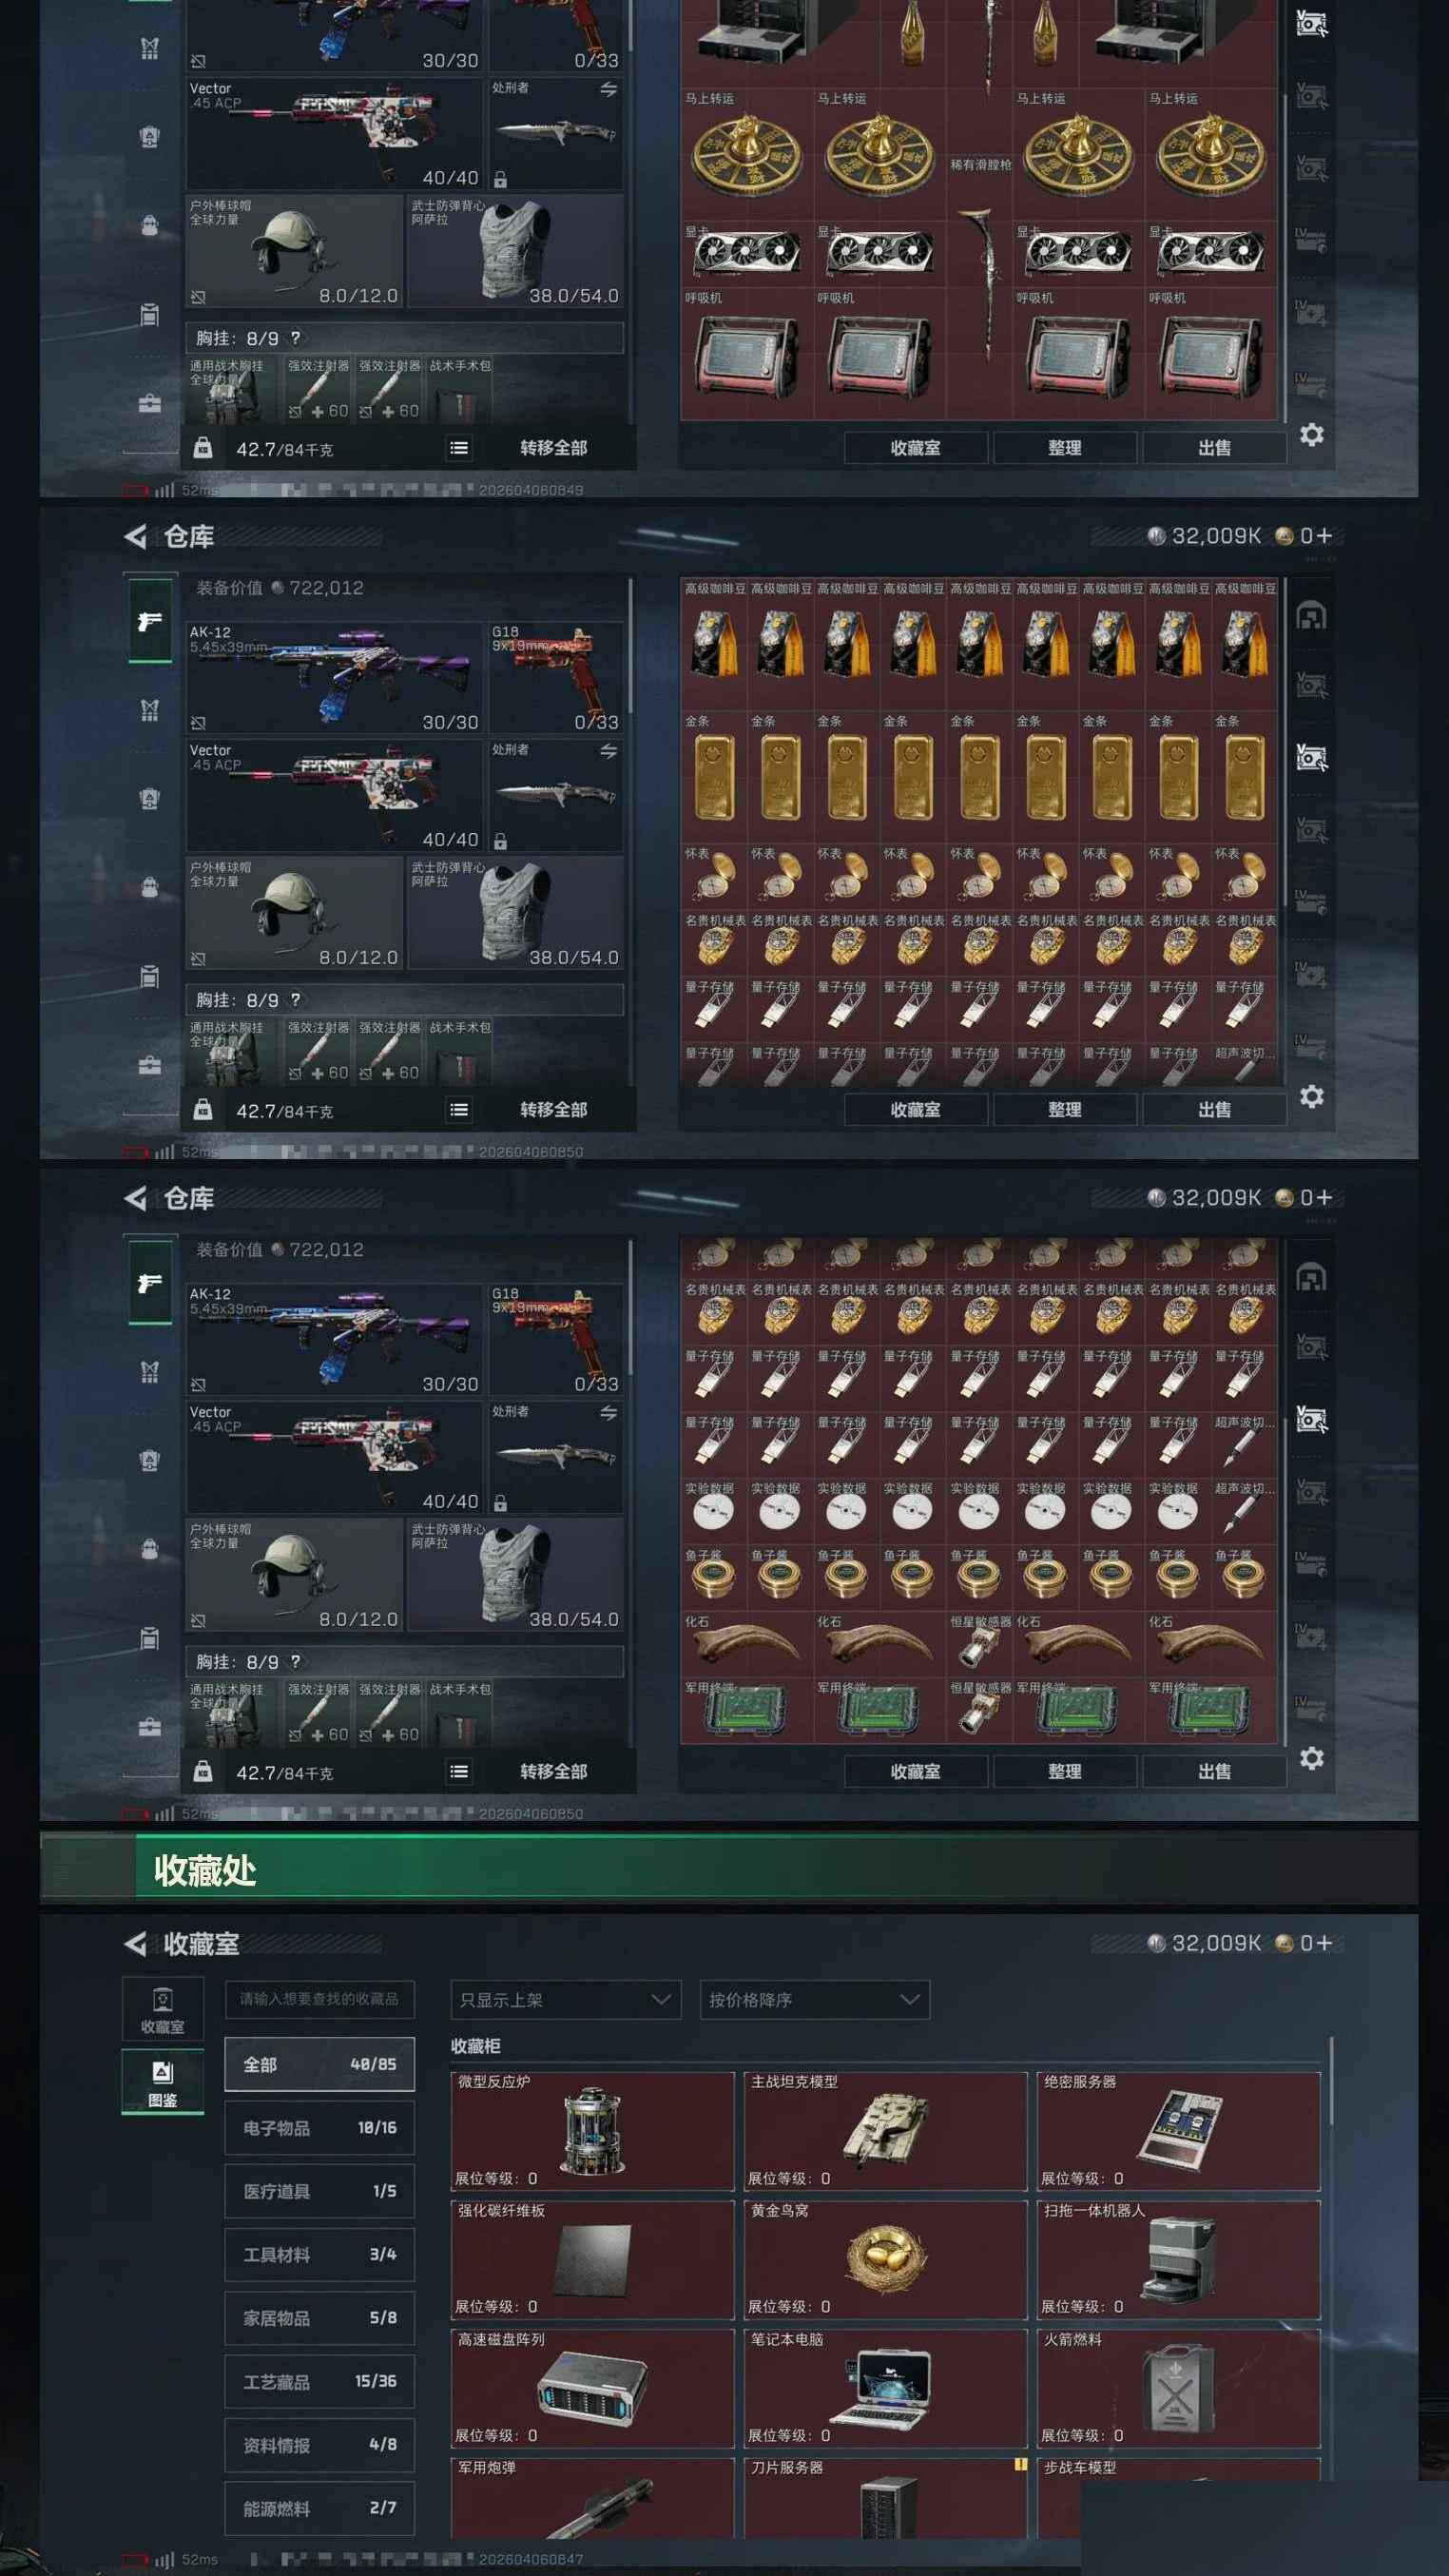Select the 电子物品 category tab
Viewport: 1449px width, 2576px height.
319,2128
